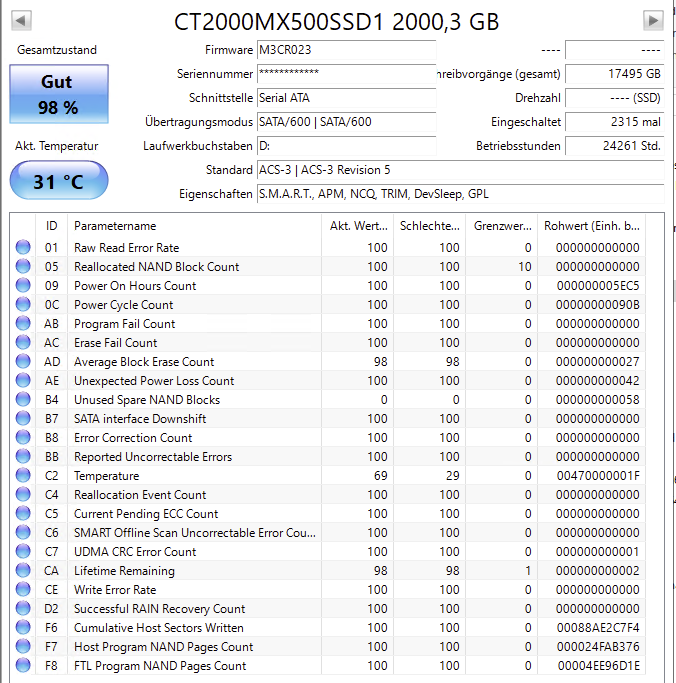Viewport: 676px width, 683px height.
Task: Click raw value 00088AE2C7F4
Action: pyautogui.click(x=598, y=628)
